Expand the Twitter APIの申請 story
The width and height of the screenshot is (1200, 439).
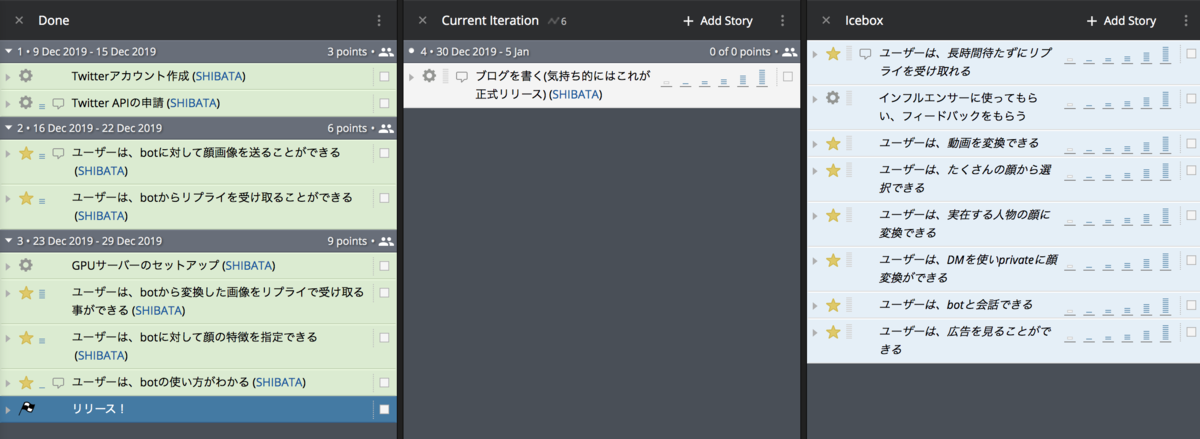pyautogui.click(x=8, y=102)
